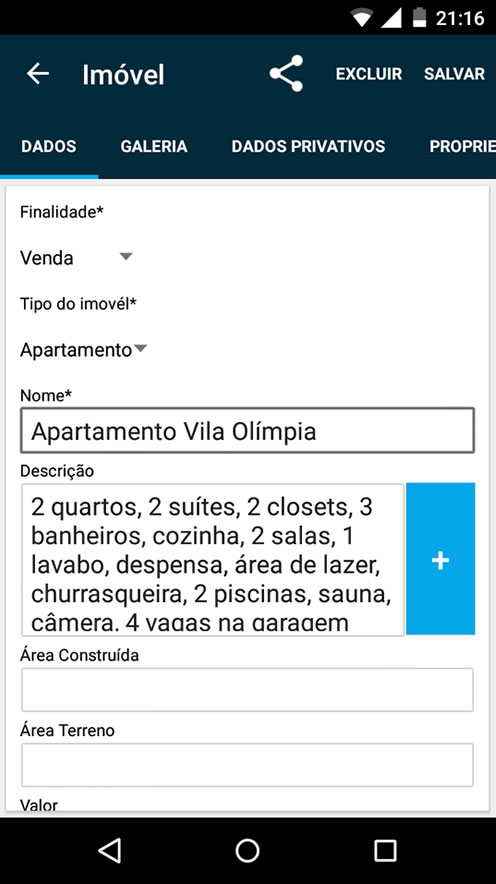Screen dimensions: 496x884
Task: Tap the arrow next to Venda
Action: tap(126, 257)
